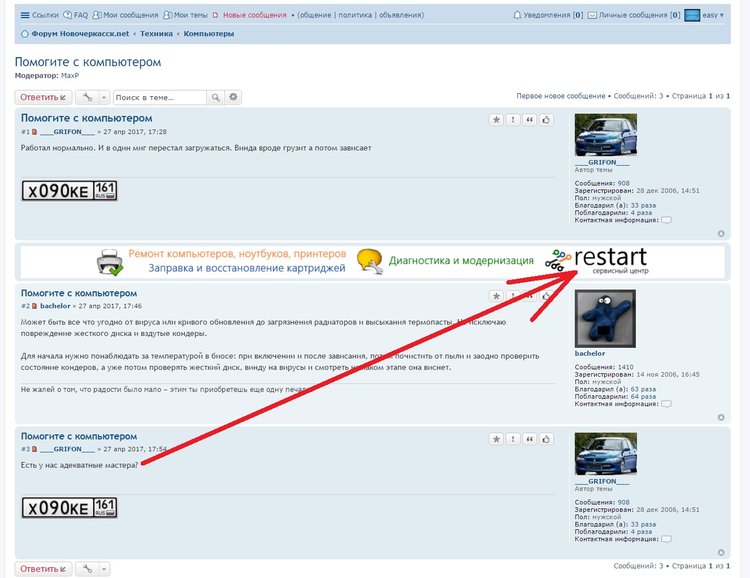Report bachelor's post with the exclamation icon

(x=513, y=297)
